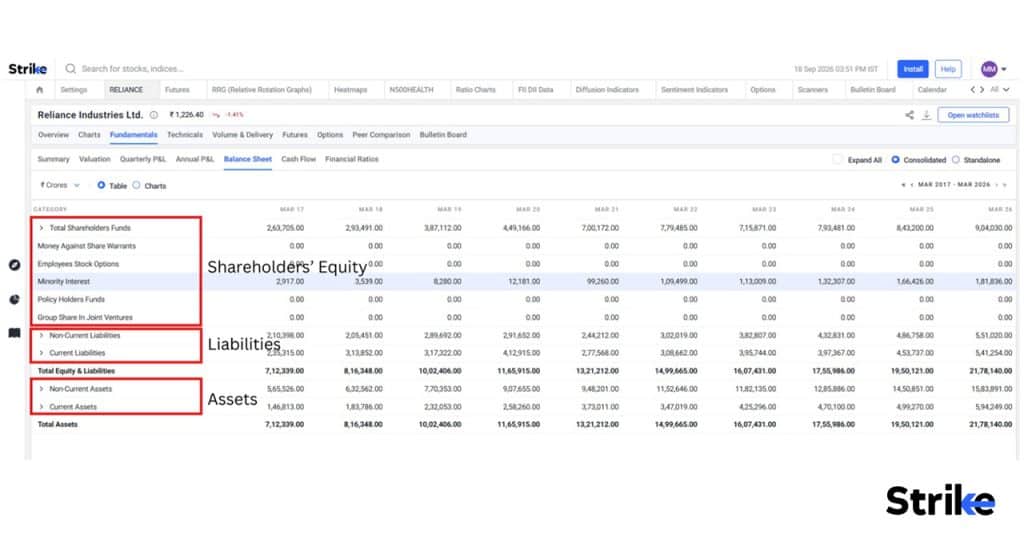Open the N500HEALTH workspace tab
The height and width of the screenshot is (542, 1024).
pos(411,89)
